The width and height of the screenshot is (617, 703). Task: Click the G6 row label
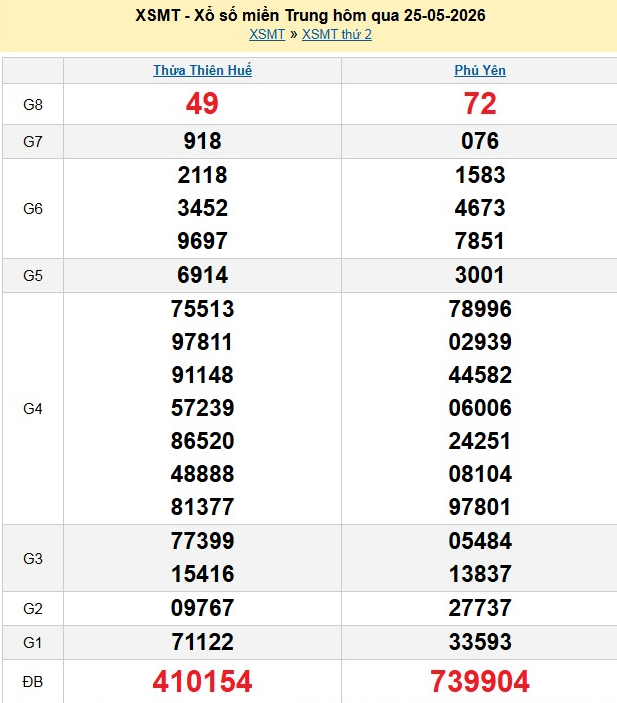pyautogui.click(x=33, y=208)
